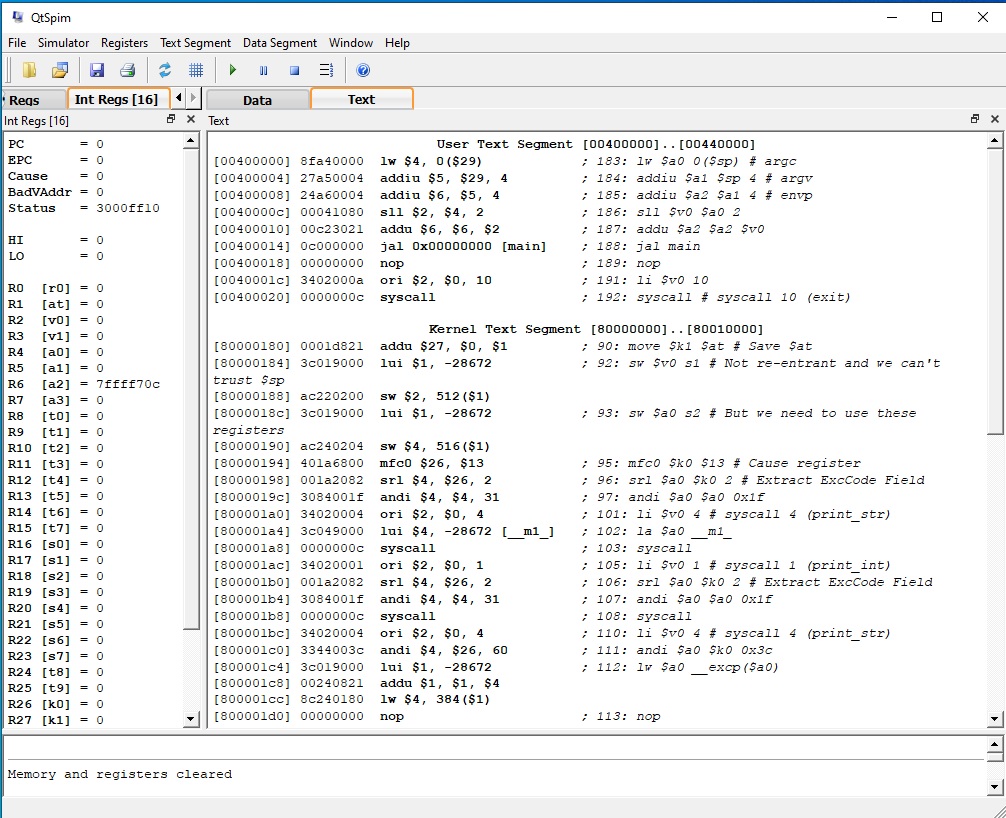Open the Simulator menu
The height and width of the screenshot is (818, 1006).
pos(63,43)
